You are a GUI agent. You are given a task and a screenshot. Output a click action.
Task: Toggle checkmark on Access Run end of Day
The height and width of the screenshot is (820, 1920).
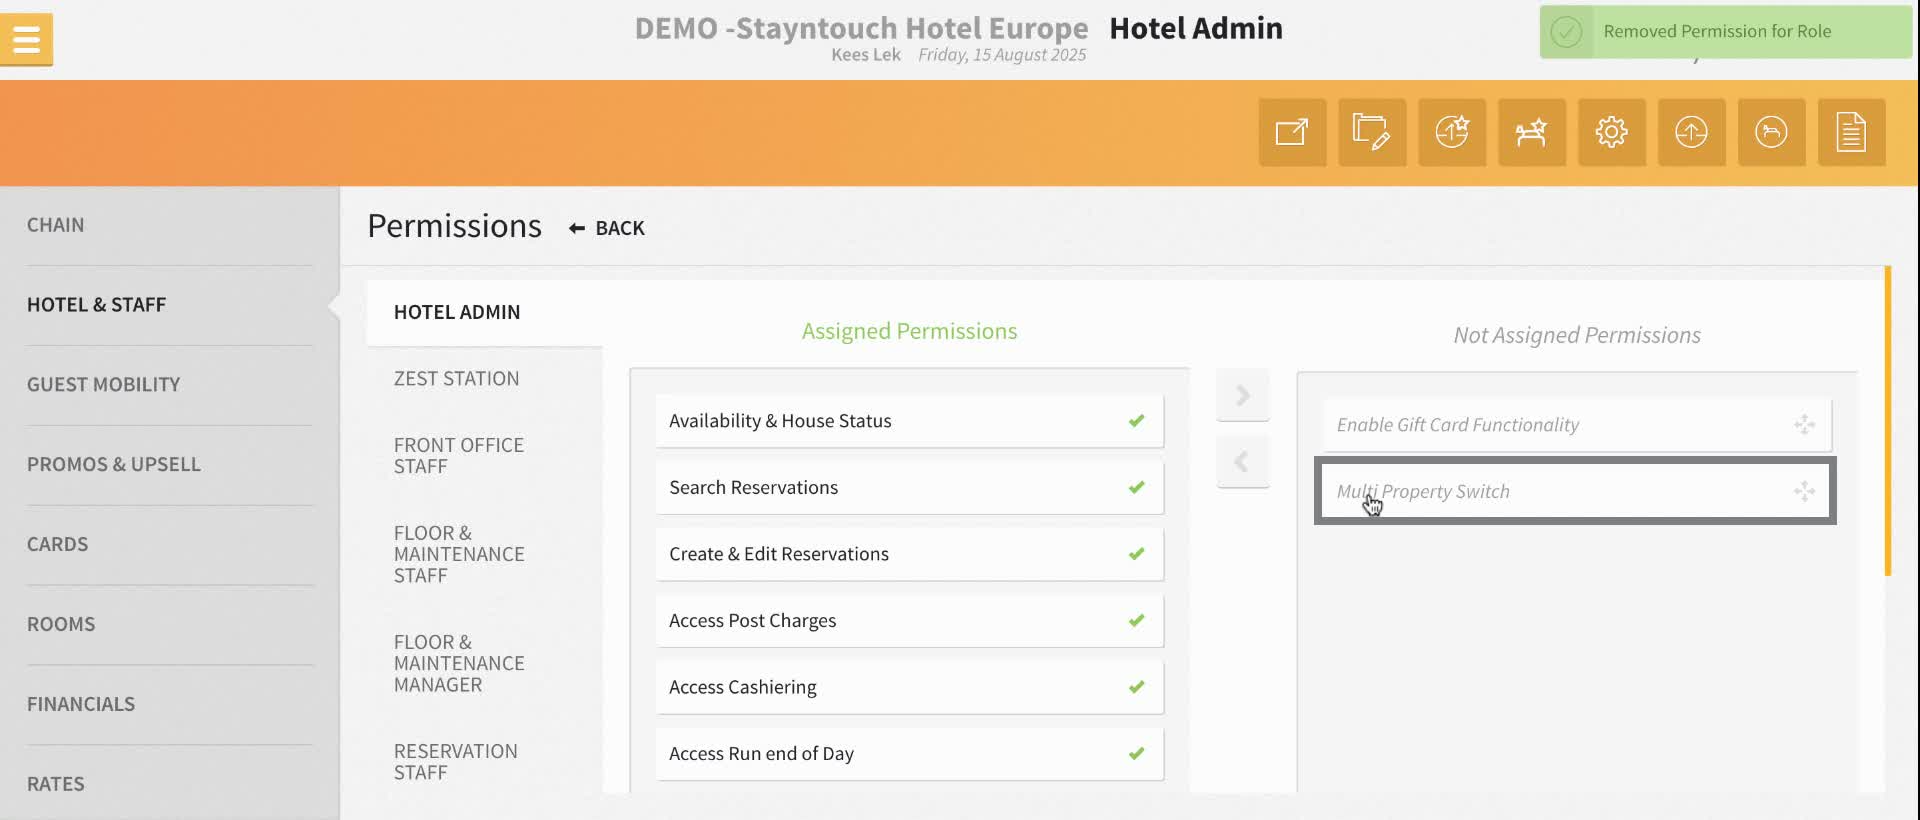1137,753
